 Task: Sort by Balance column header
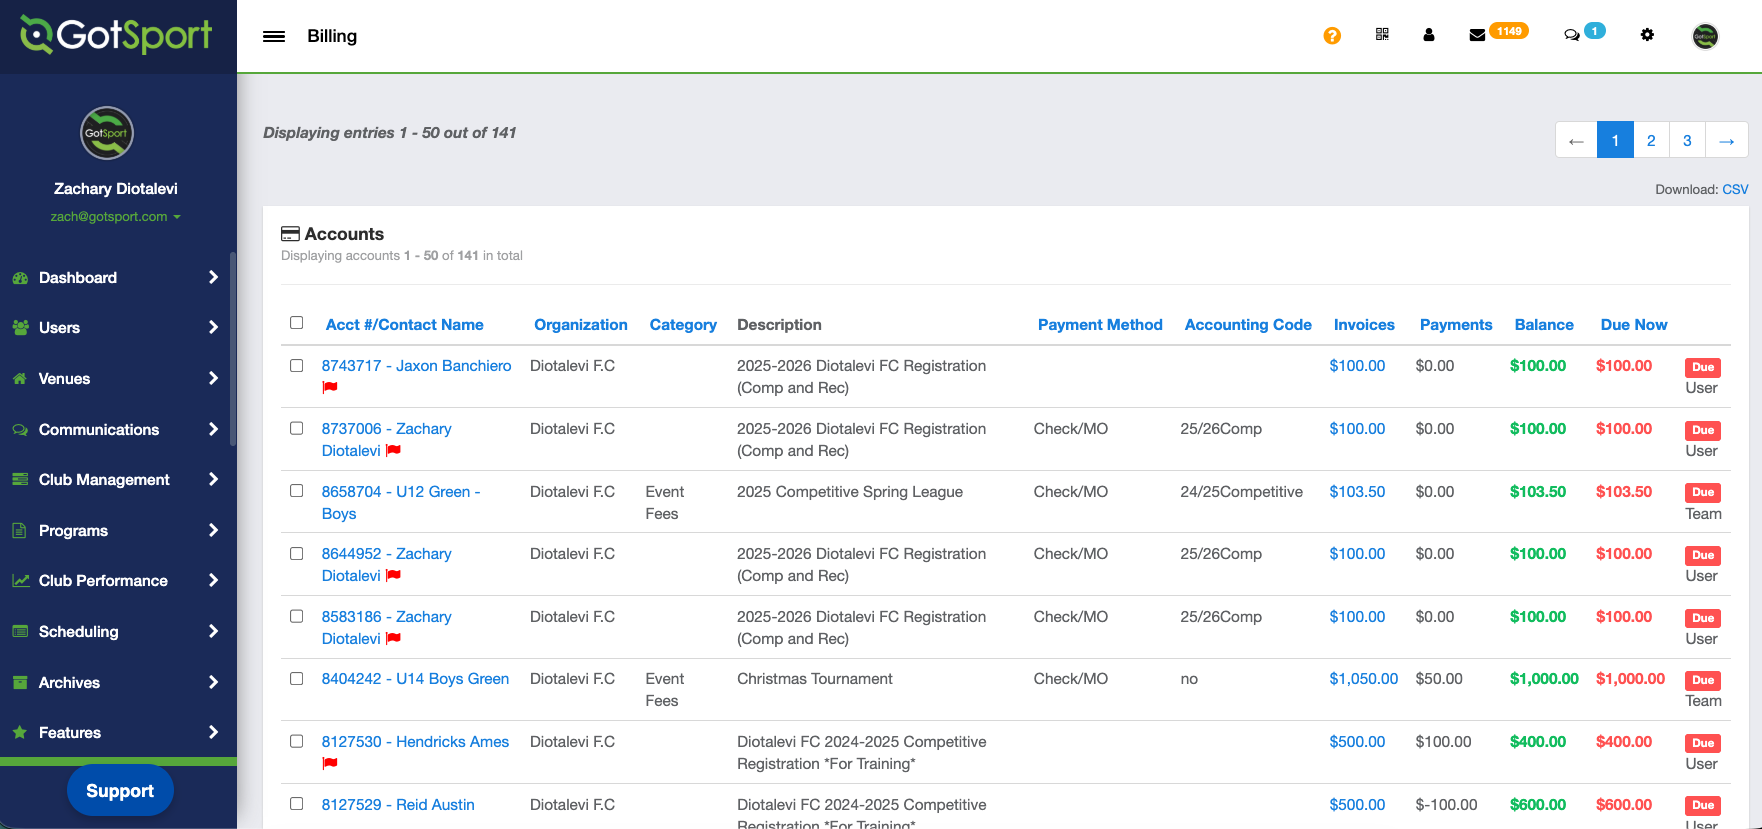click(1544, 325)
